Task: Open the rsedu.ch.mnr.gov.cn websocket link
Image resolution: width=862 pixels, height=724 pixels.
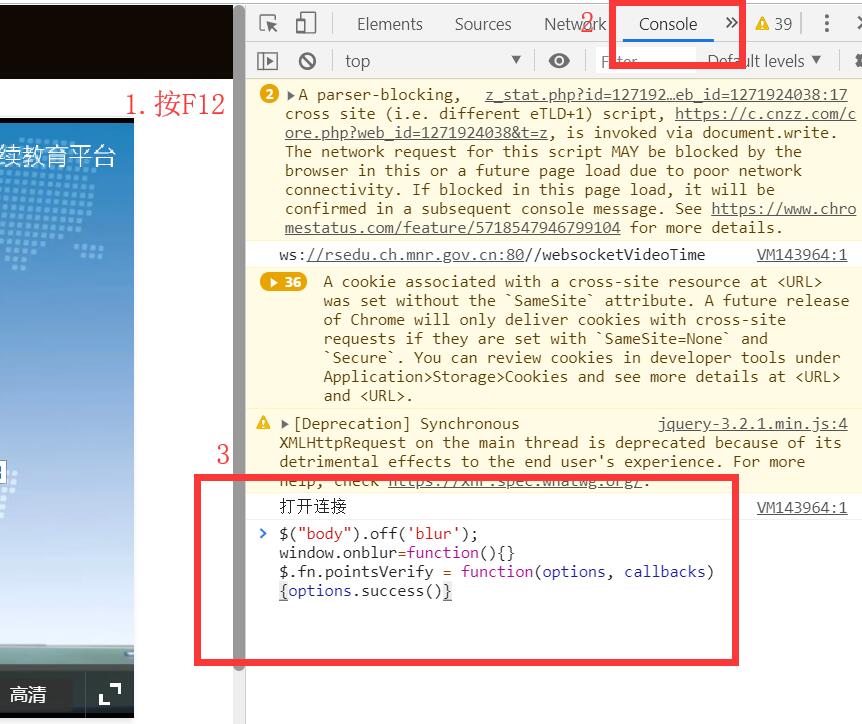Action: pyautogui.click(x=416, y=255)
